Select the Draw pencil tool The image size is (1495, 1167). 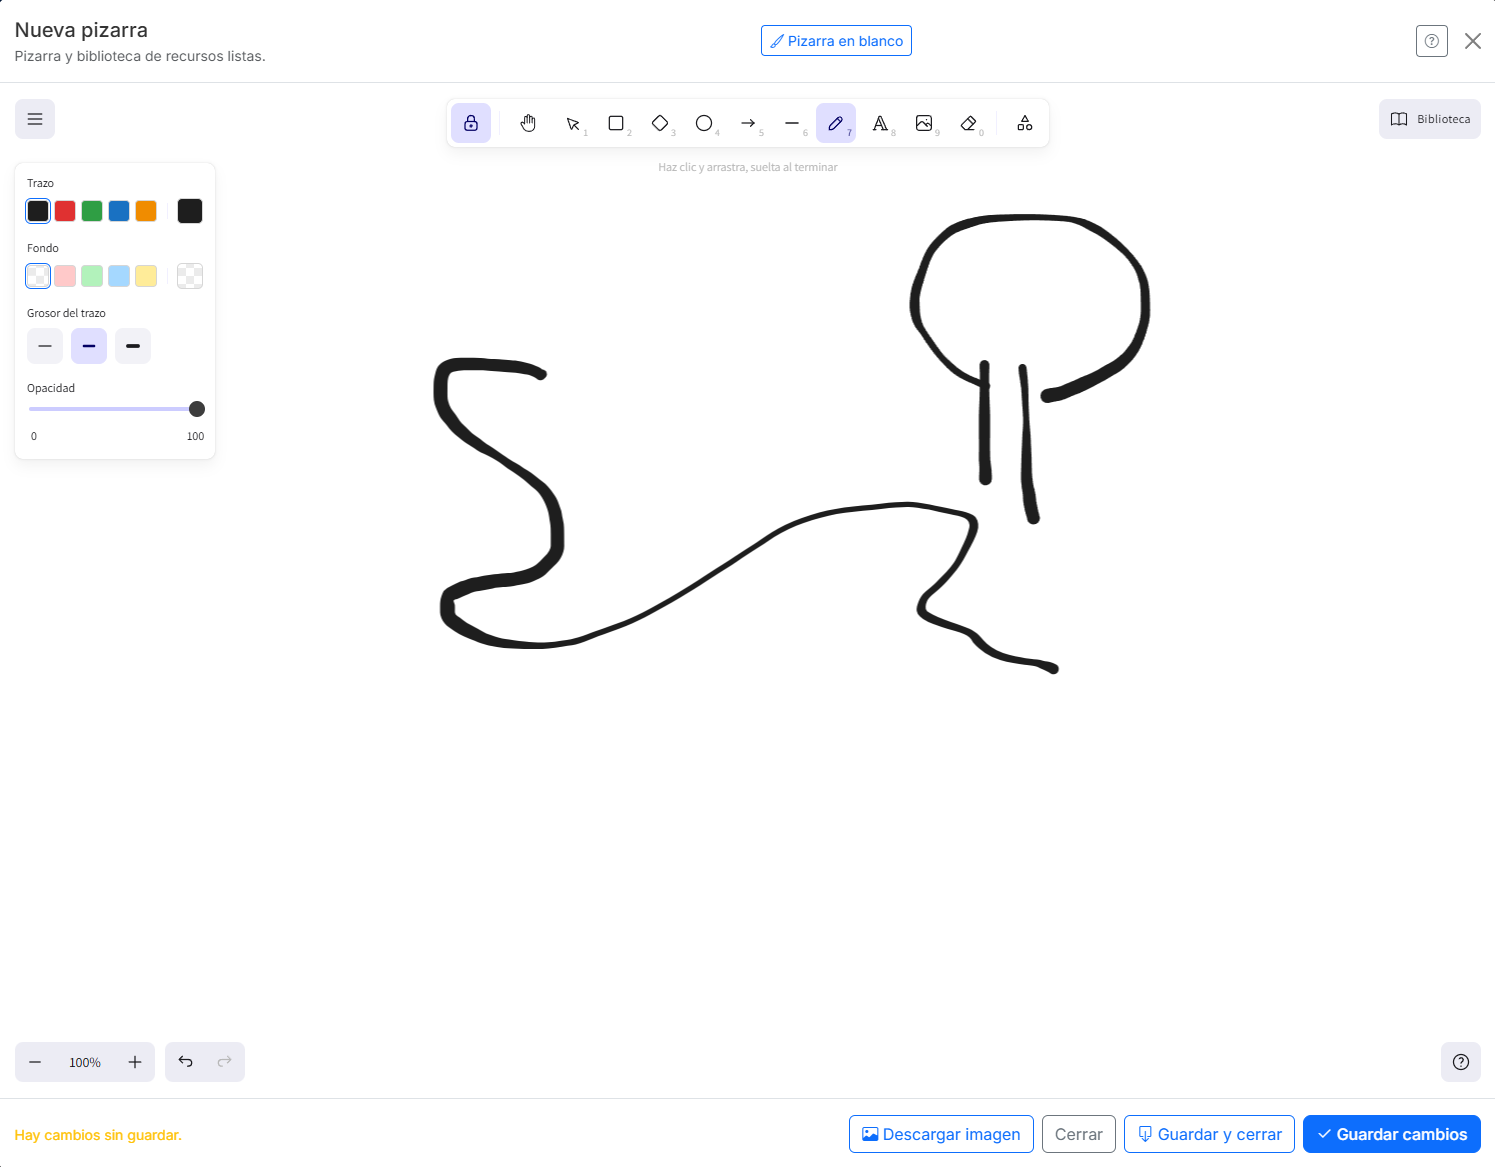836,123
